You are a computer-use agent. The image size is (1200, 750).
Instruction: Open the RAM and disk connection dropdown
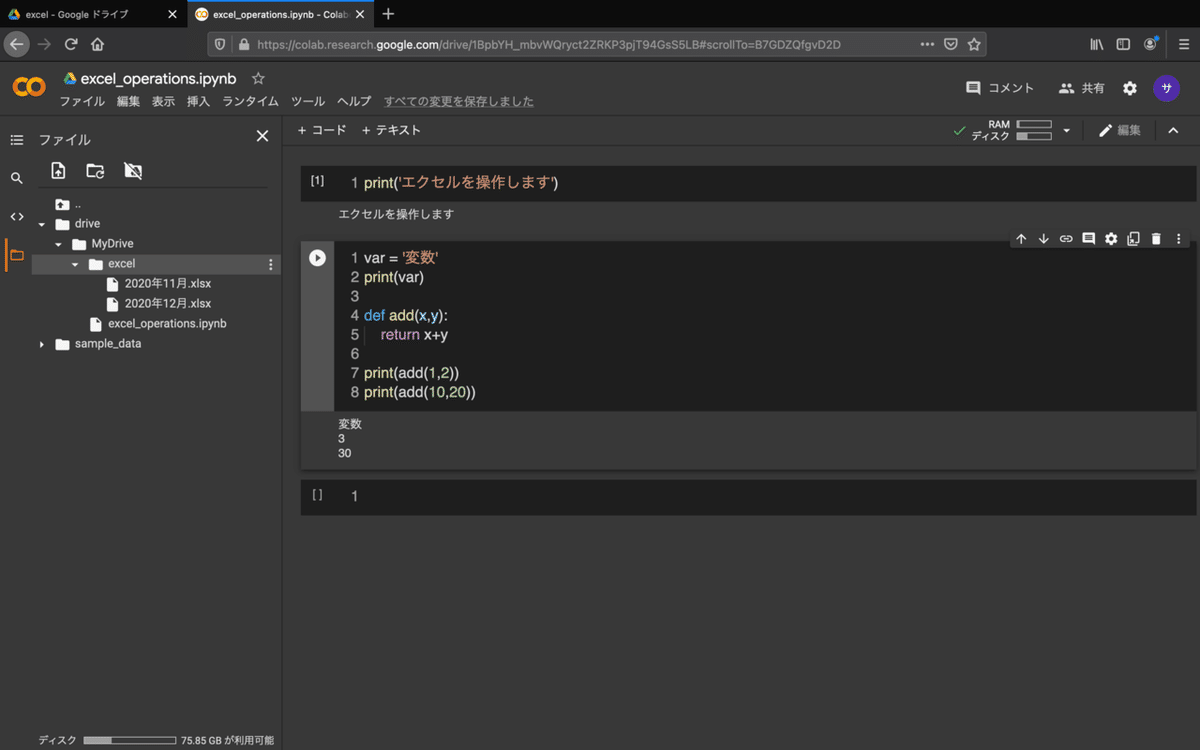1066,131
